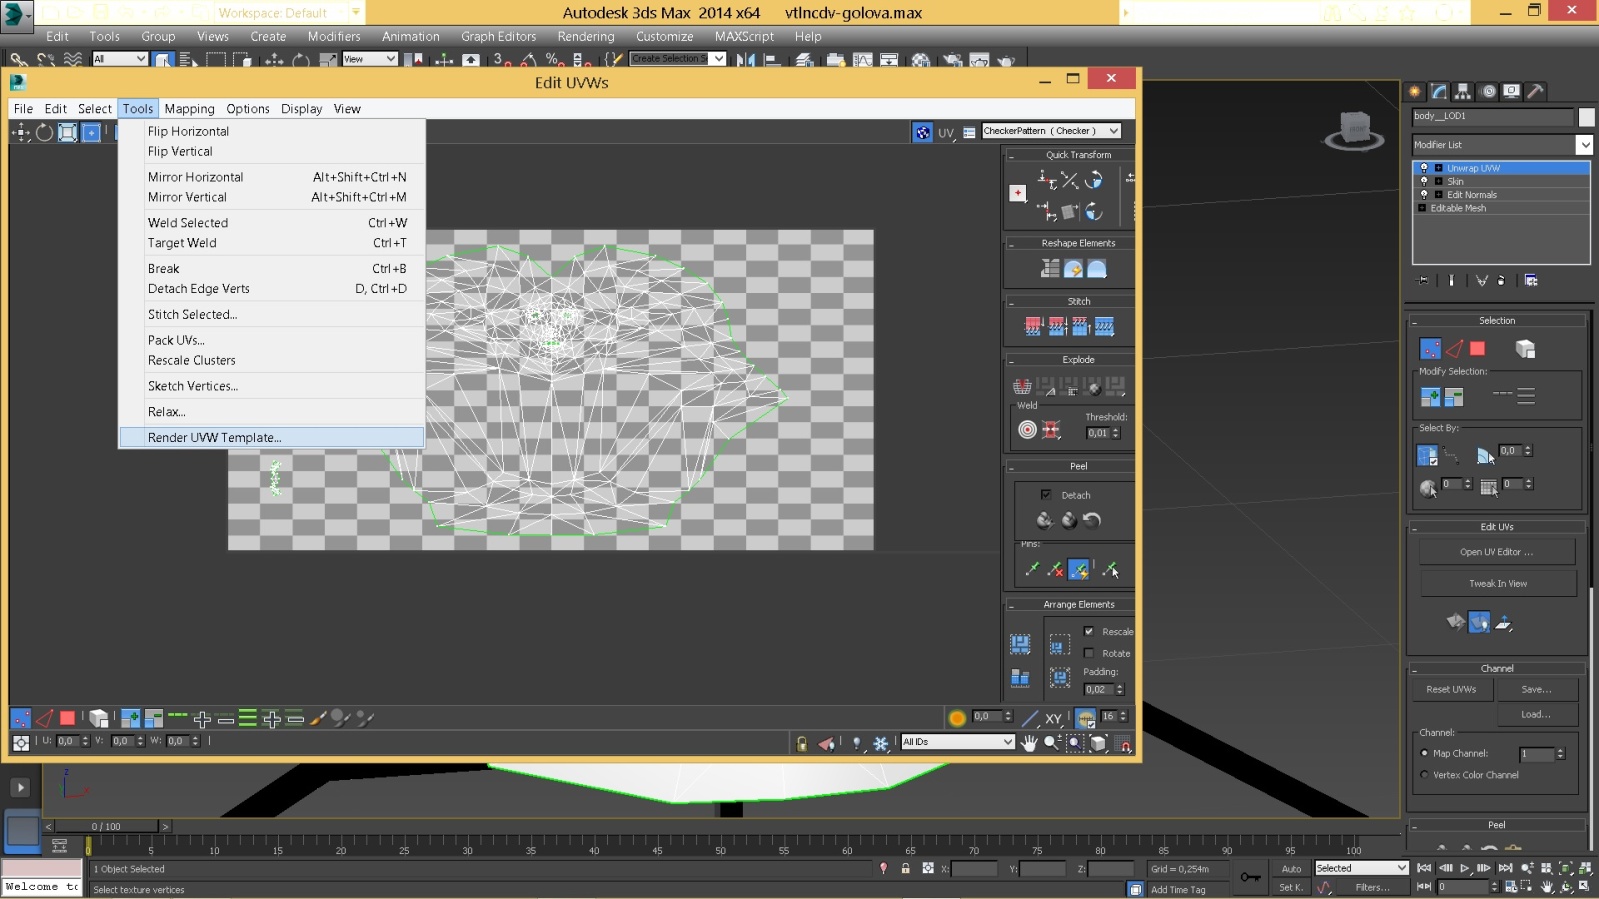Image resolution: width=1599 pixels, height=899 pixels.
Task: Open Modify panel tab in command panel
Action: pos(1439,91)
